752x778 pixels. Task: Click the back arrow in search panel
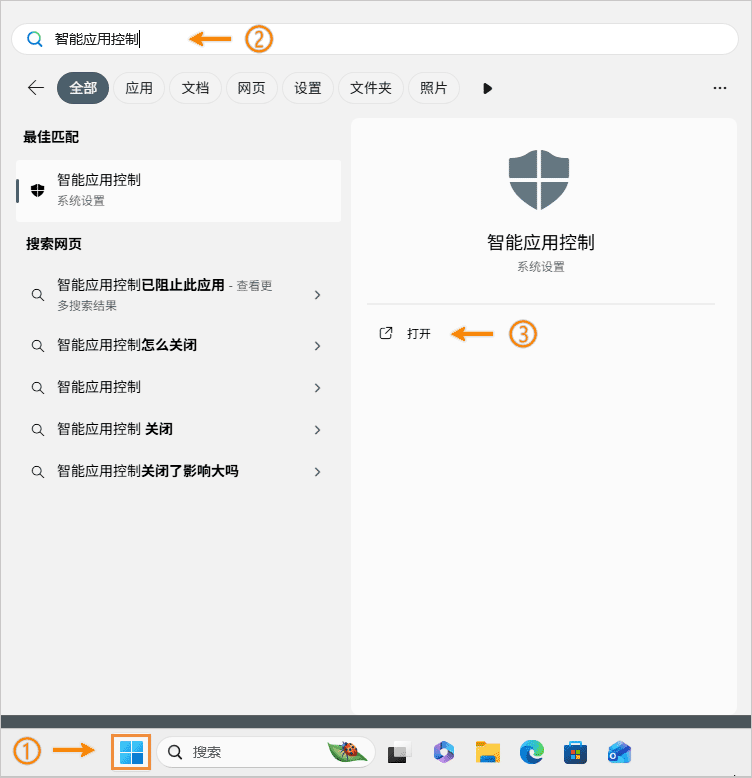36,88
